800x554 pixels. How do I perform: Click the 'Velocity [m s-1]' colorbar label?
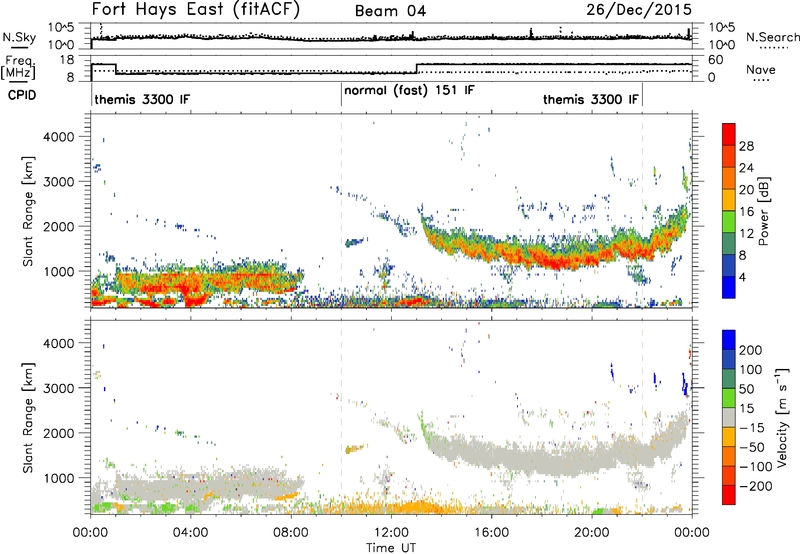coord(782,417)
